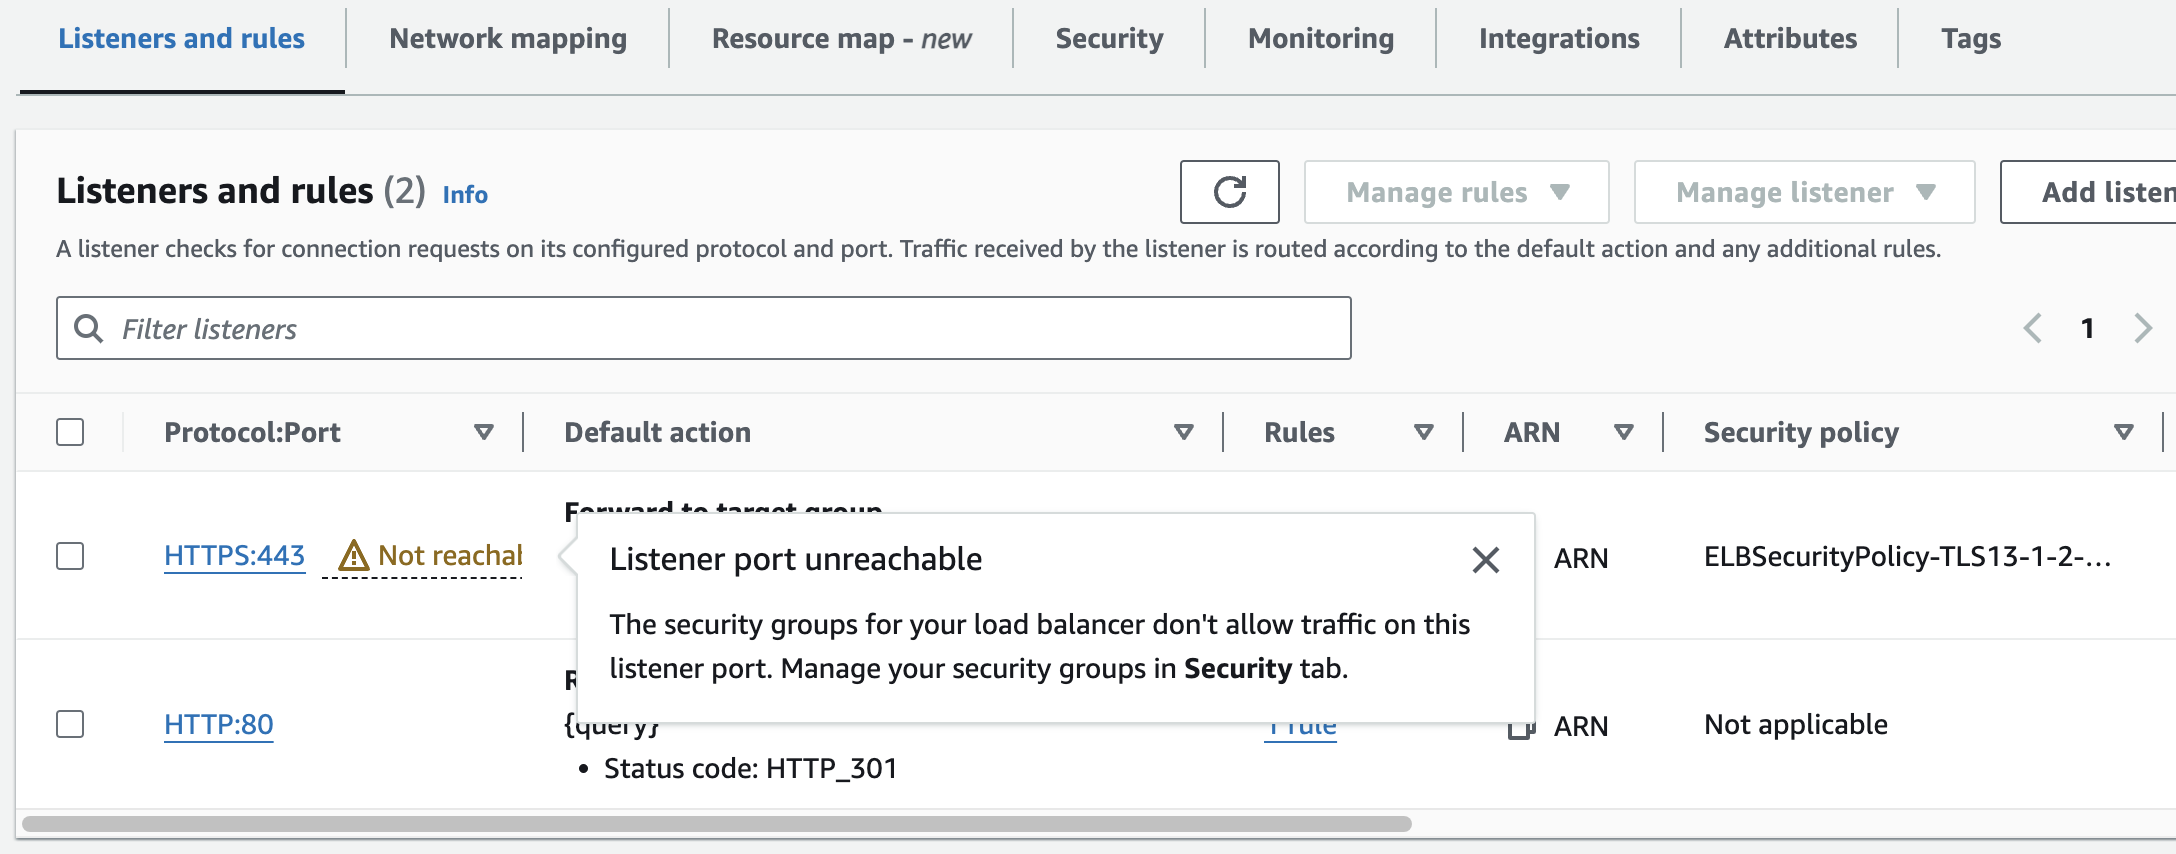Open Manage rules dropdown

tap(1456, 192)
